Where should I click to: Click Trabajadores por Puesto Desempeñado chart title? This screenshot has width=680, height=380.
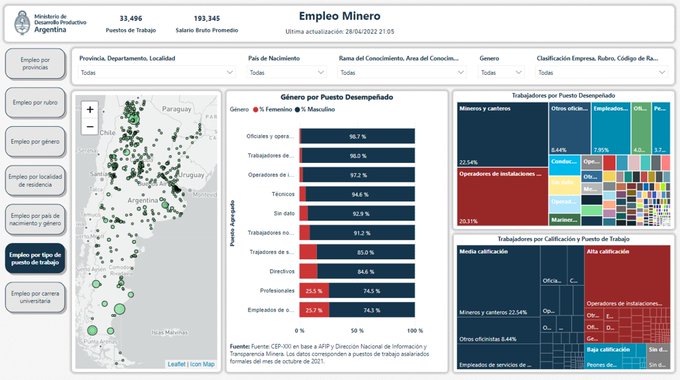click(x=563, y=95)
